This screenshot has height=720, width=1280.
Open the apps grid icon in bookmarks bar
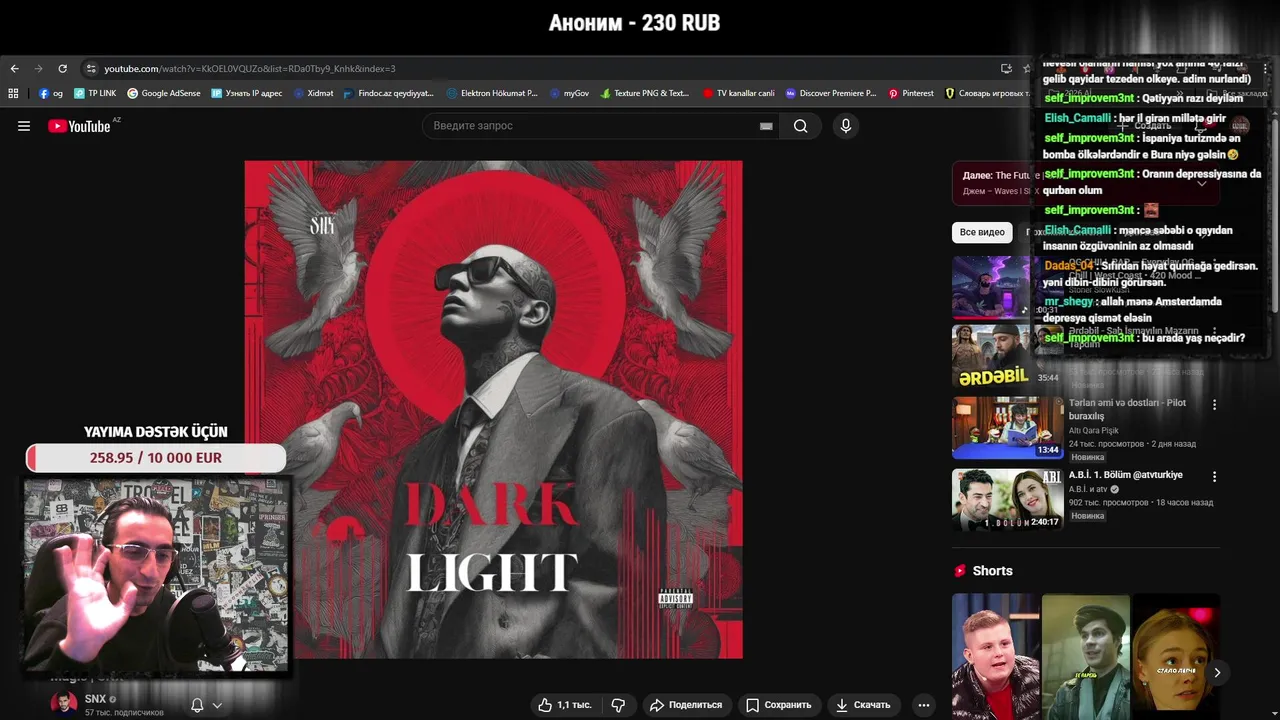13,93
